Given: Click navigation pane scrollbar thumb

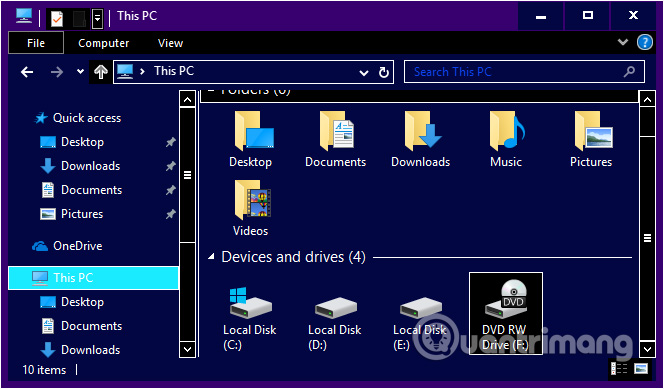Looking at the screenshot, I should tap(187, 175).
